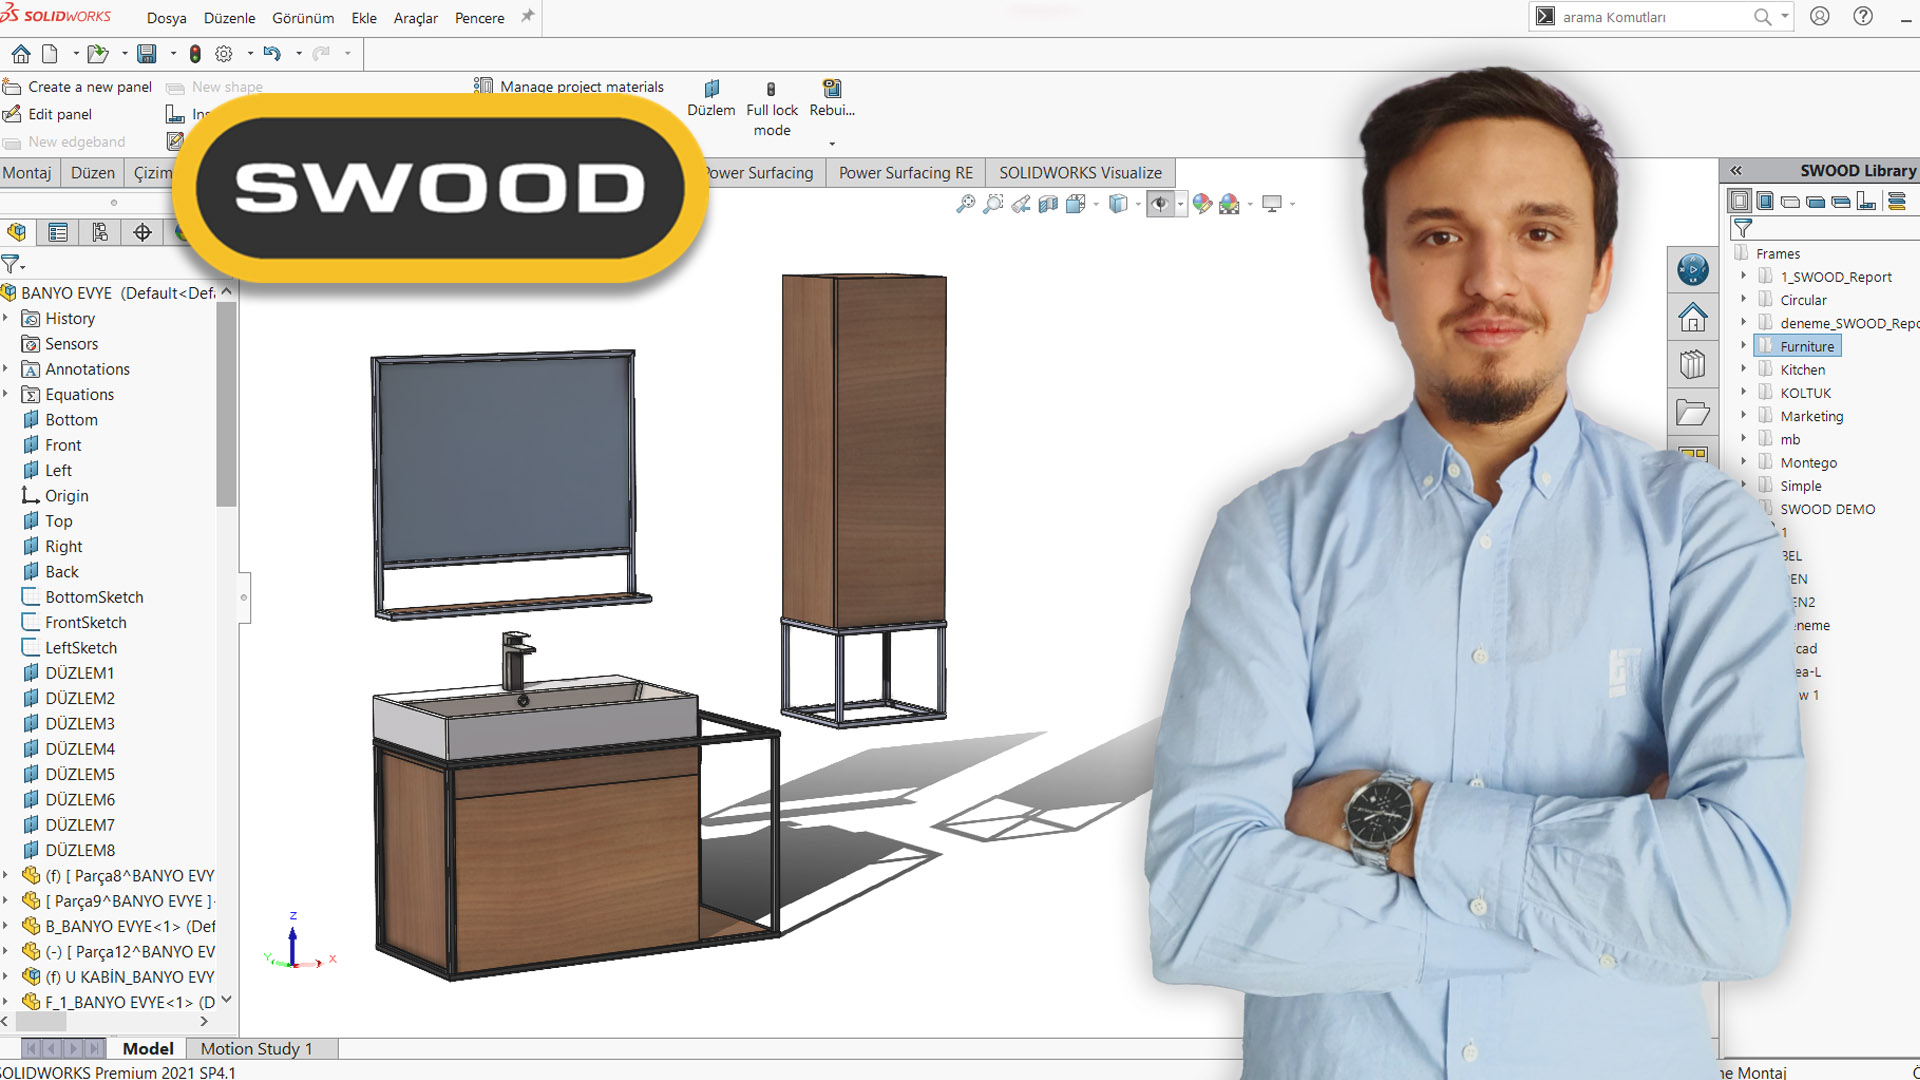Expand the History tree node

pos(6,318)
